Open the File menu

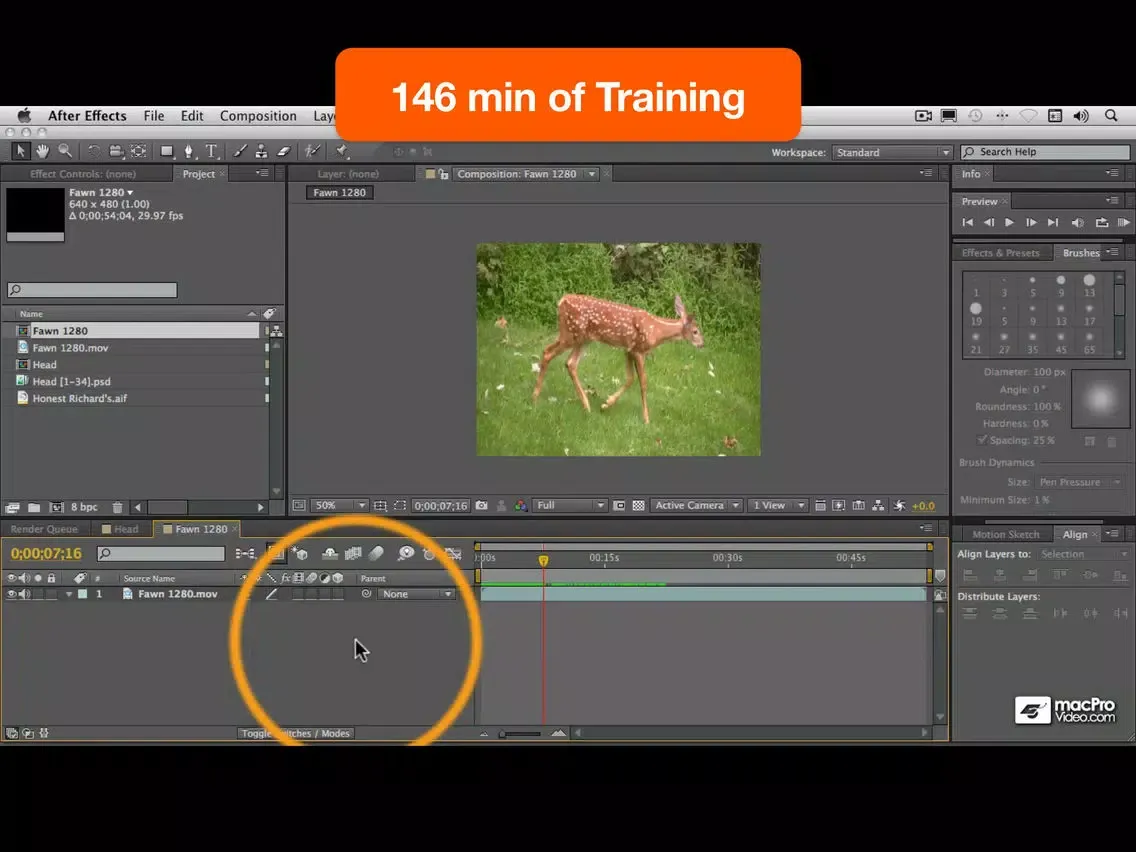pyautogui.click(x=154, y=116)
